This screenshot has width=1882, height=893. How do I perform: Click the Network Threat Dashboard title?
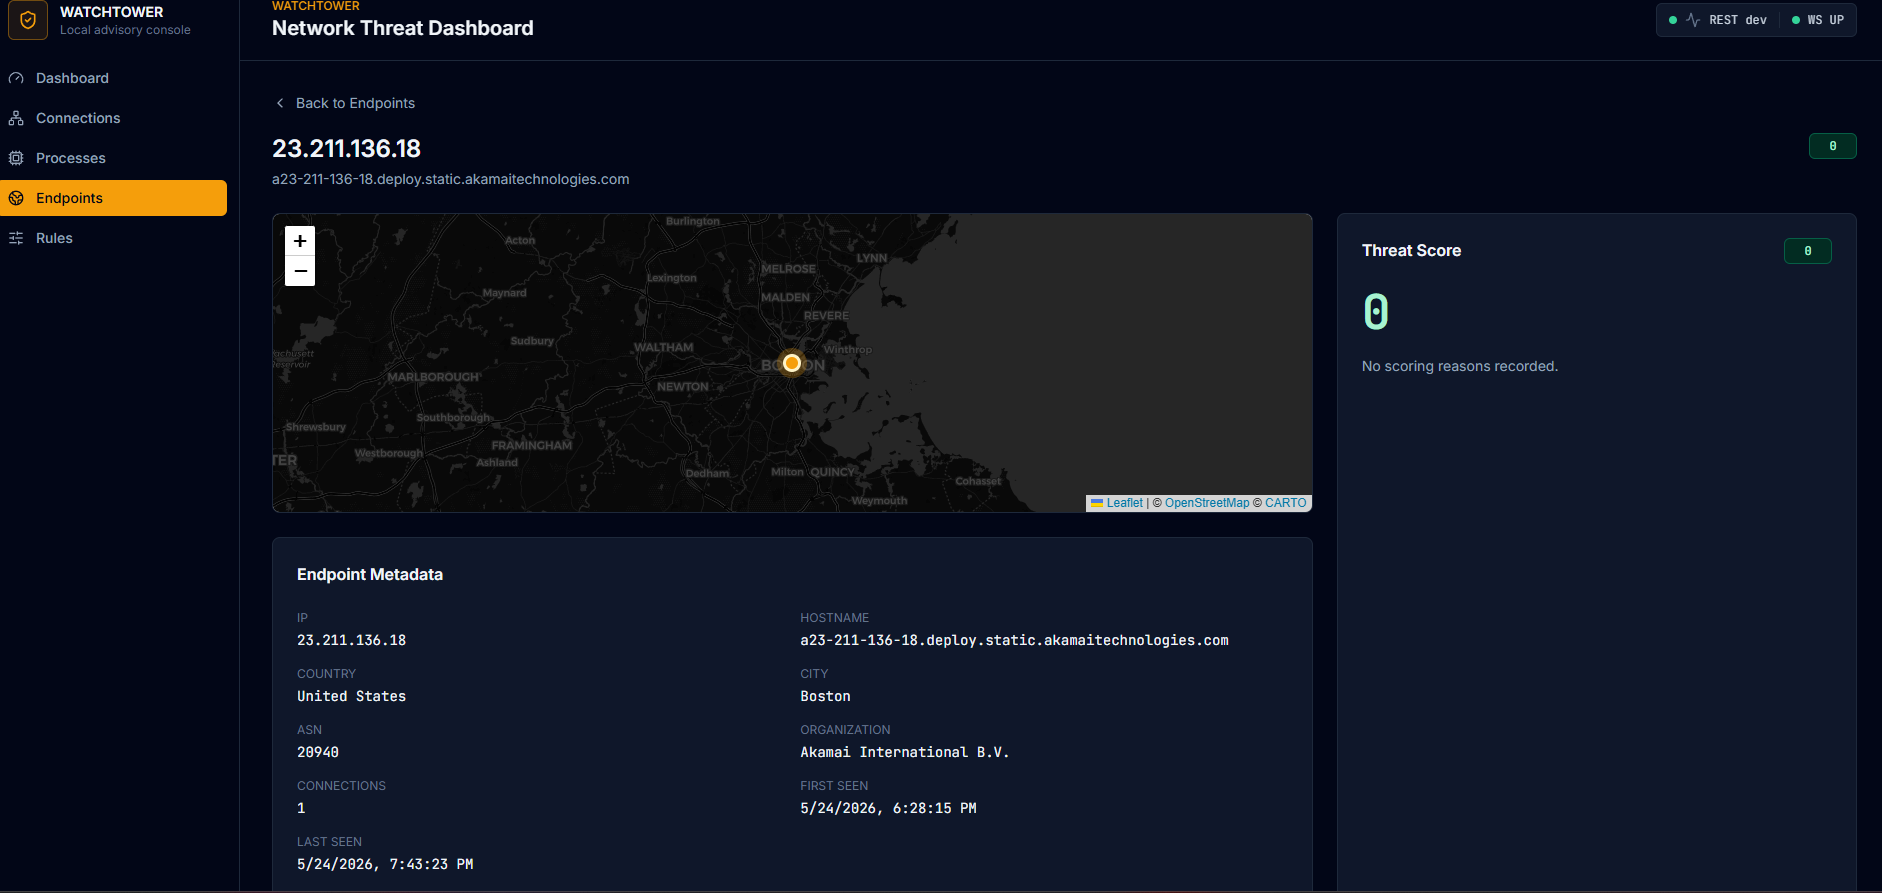pos(402,28)
